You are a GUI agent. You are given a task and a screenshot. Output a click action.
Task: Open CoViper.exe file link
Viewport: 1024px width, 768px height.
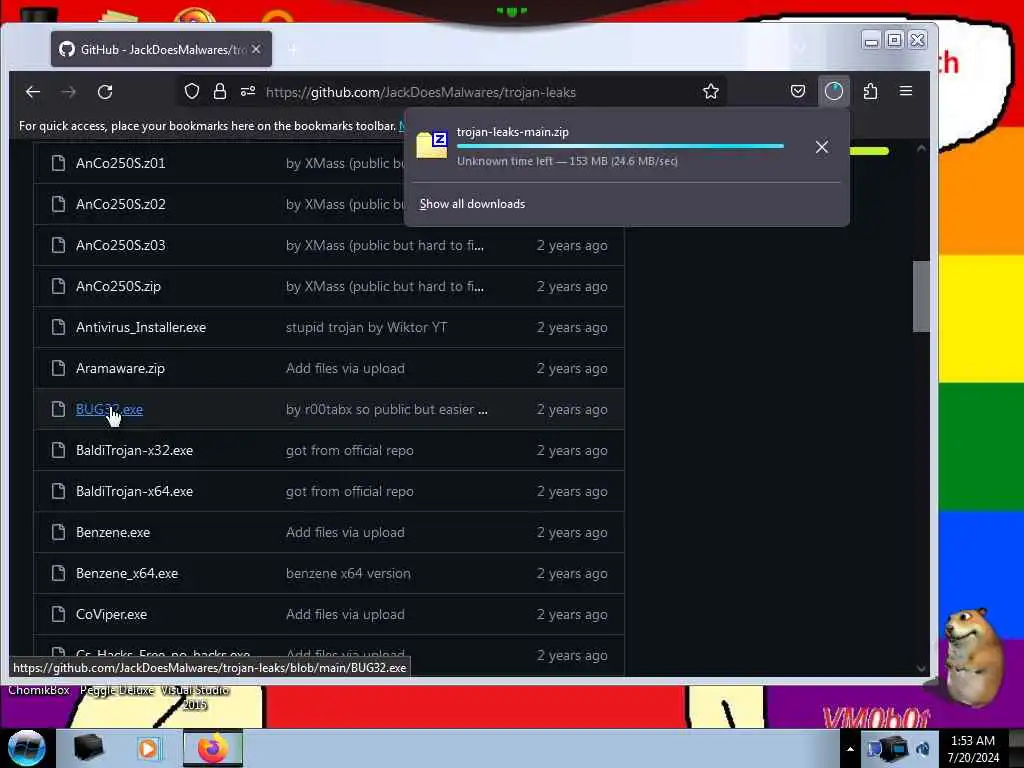point(111,615)
